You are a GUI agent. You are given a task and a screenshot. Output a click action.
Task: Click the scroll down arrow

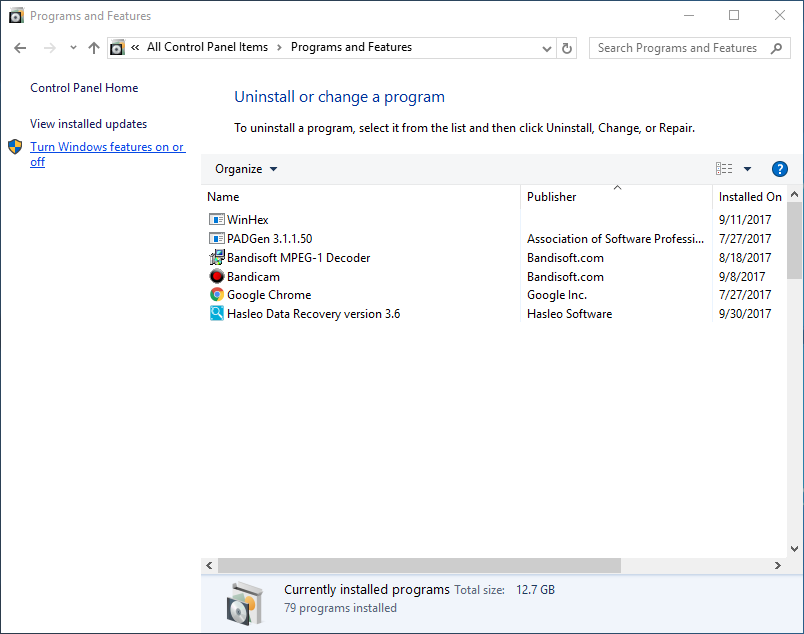[794, 549]
